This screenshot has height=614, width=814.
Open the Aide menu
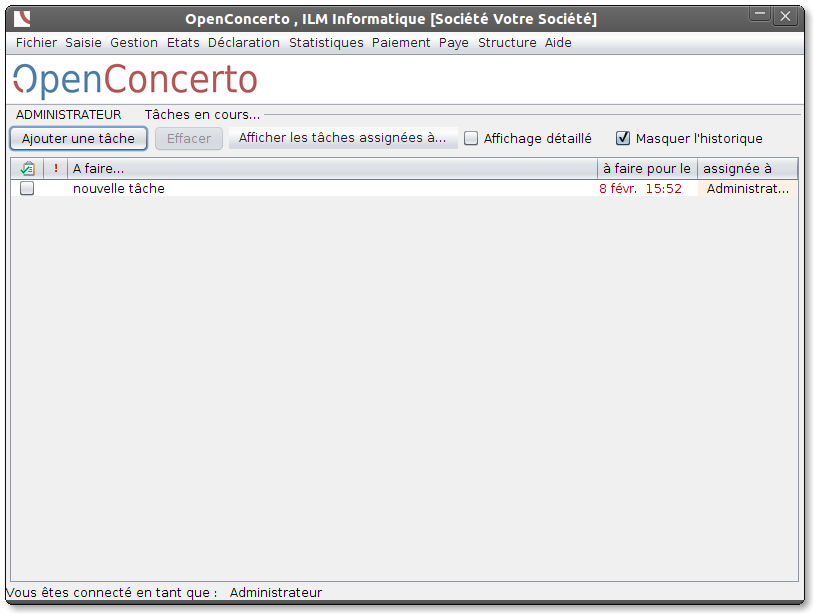(558, 43)
